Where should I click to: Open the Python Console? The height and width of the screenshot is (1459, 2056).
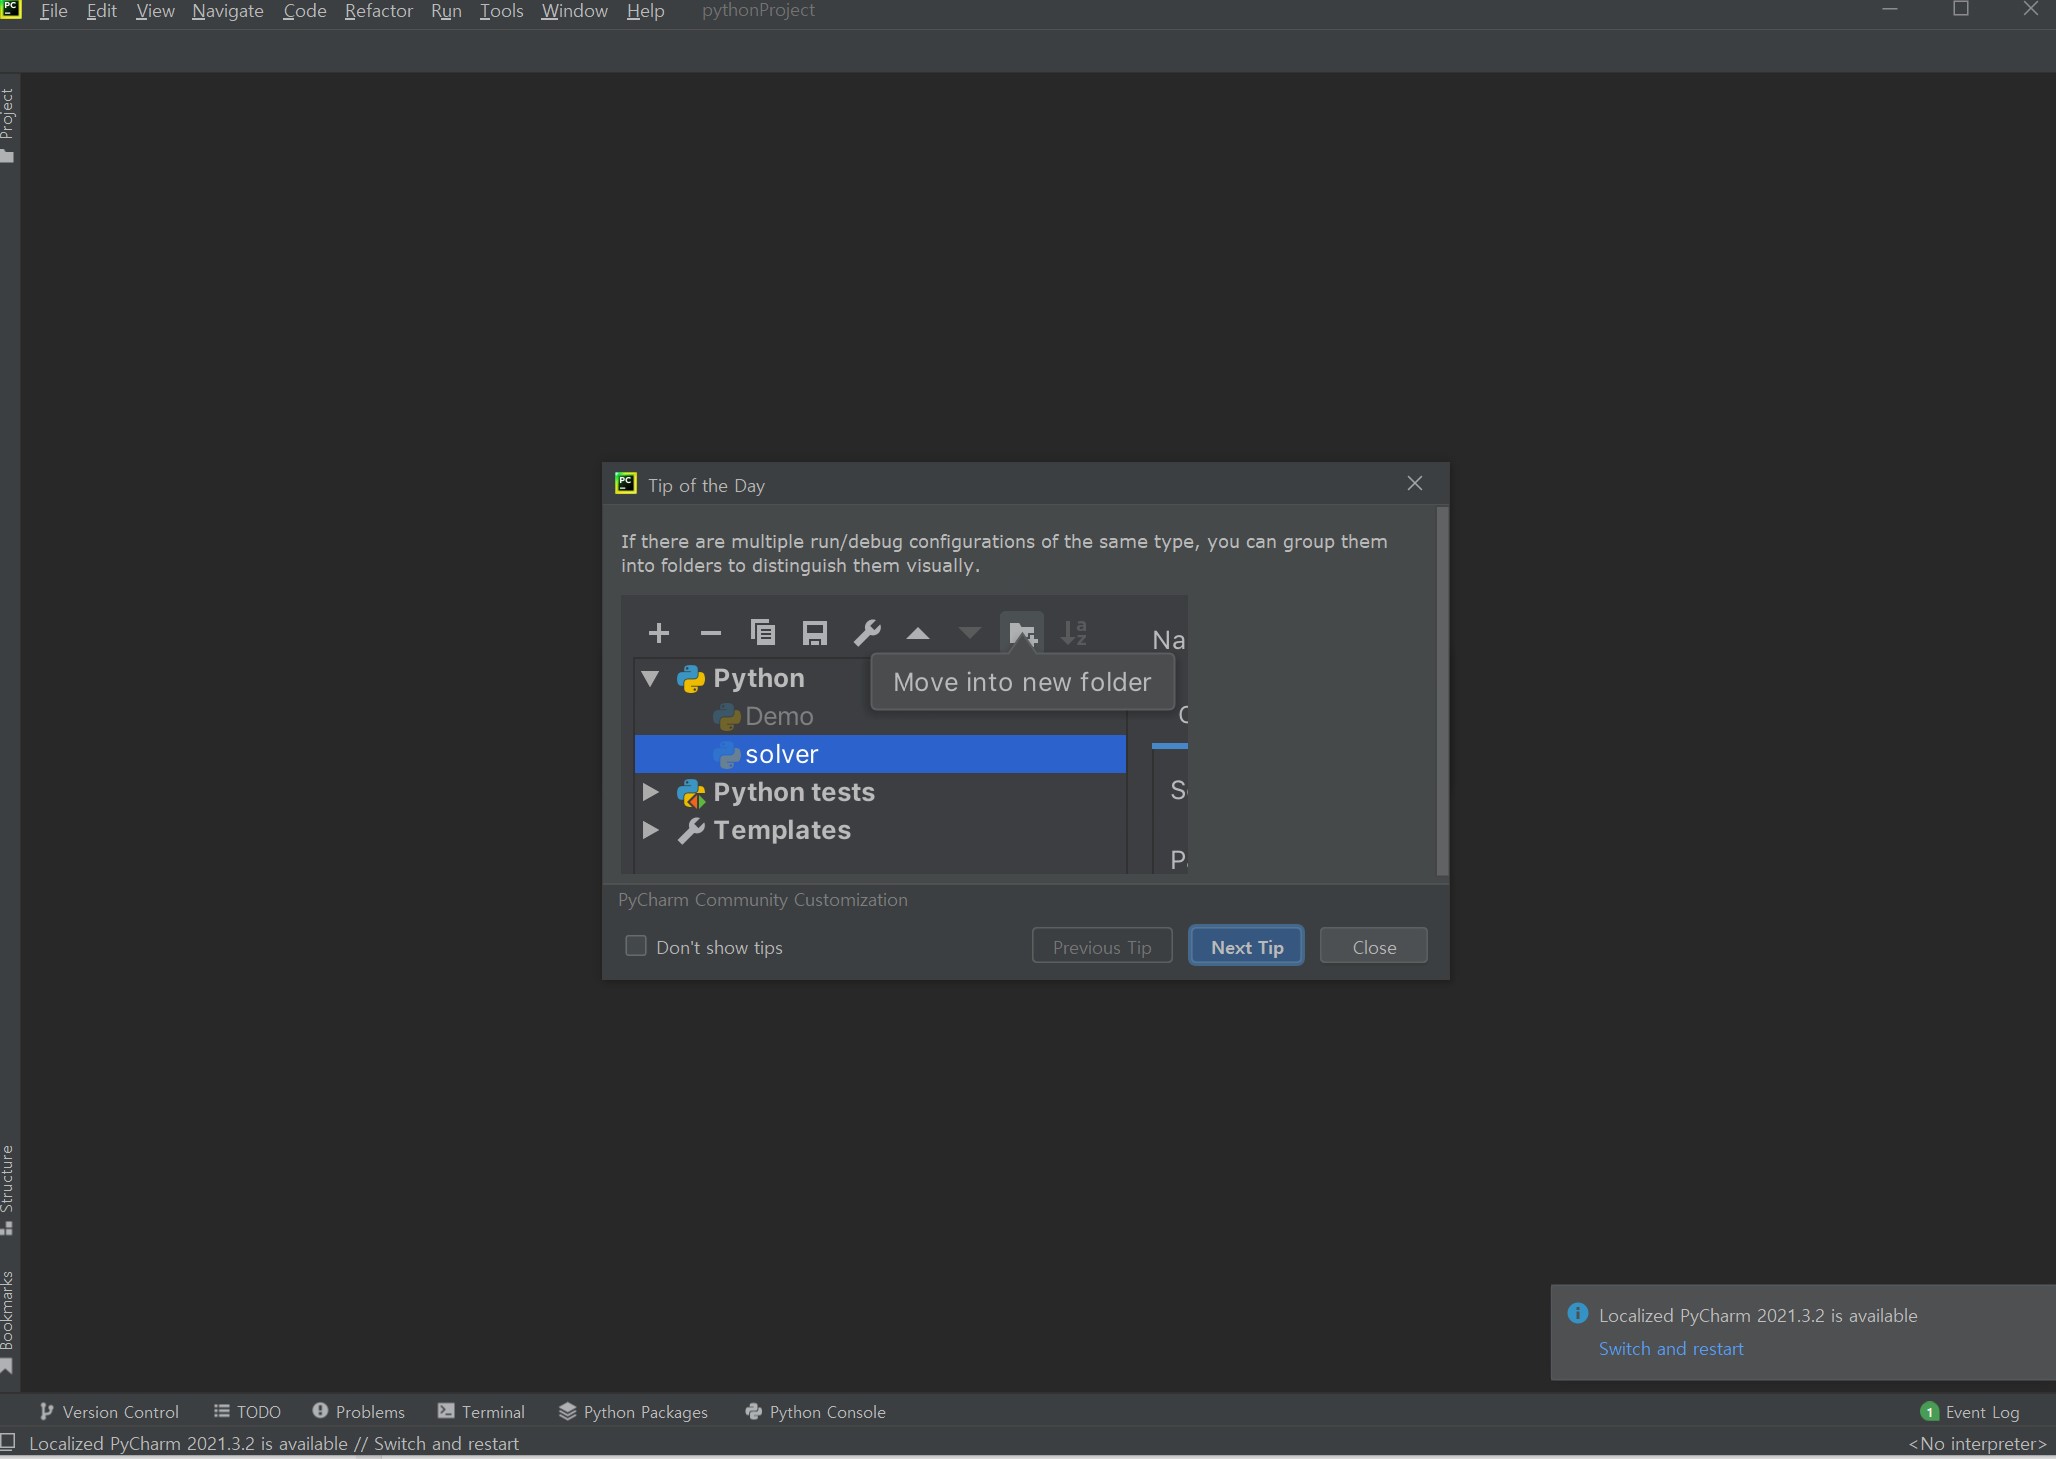coord(815,1411)
